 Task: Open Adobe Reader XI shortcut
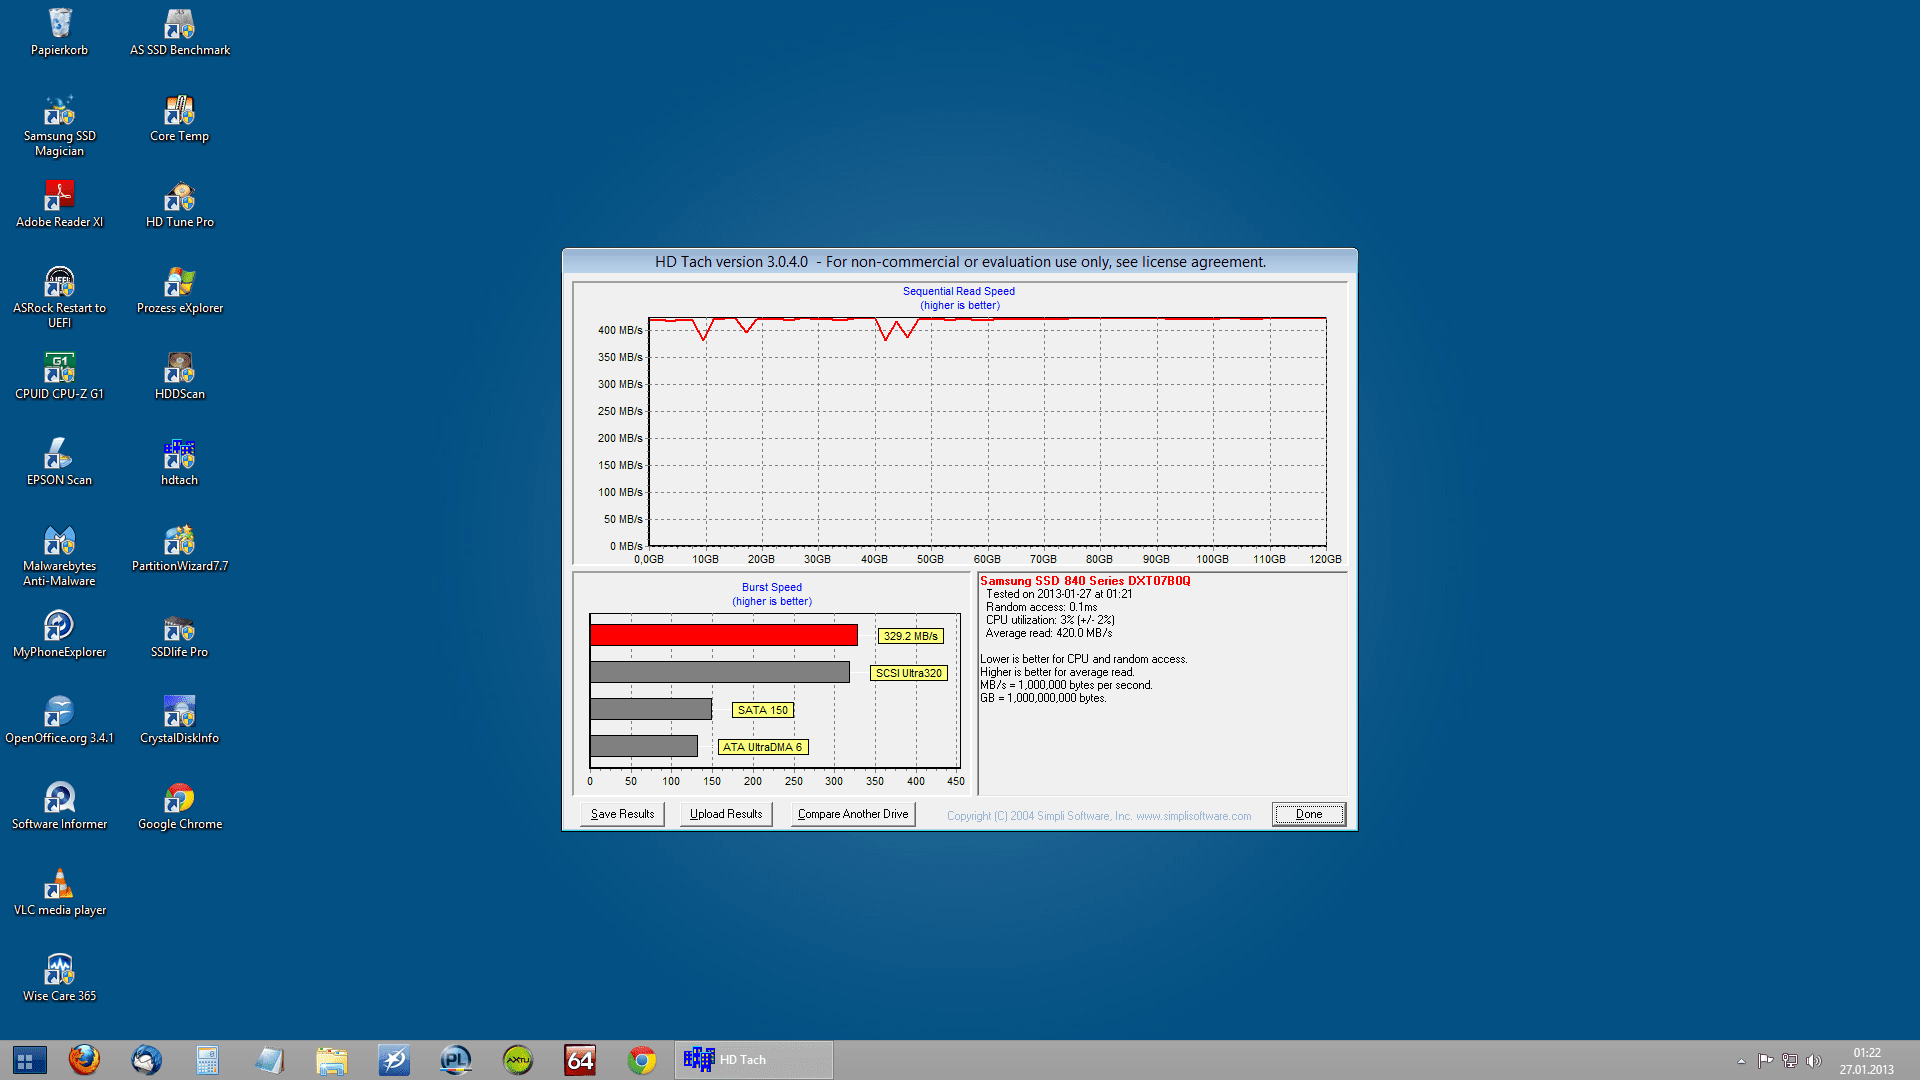pos(59,205)
